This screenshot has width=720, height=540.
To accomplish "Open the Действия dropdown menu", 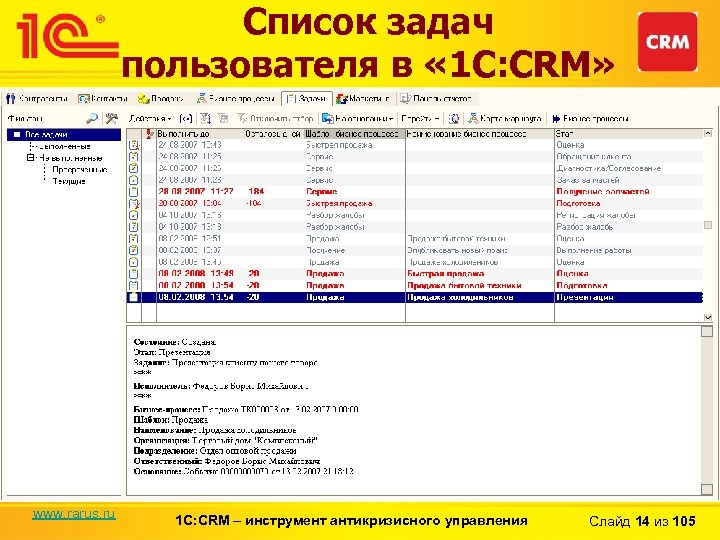I will point(150,118).
